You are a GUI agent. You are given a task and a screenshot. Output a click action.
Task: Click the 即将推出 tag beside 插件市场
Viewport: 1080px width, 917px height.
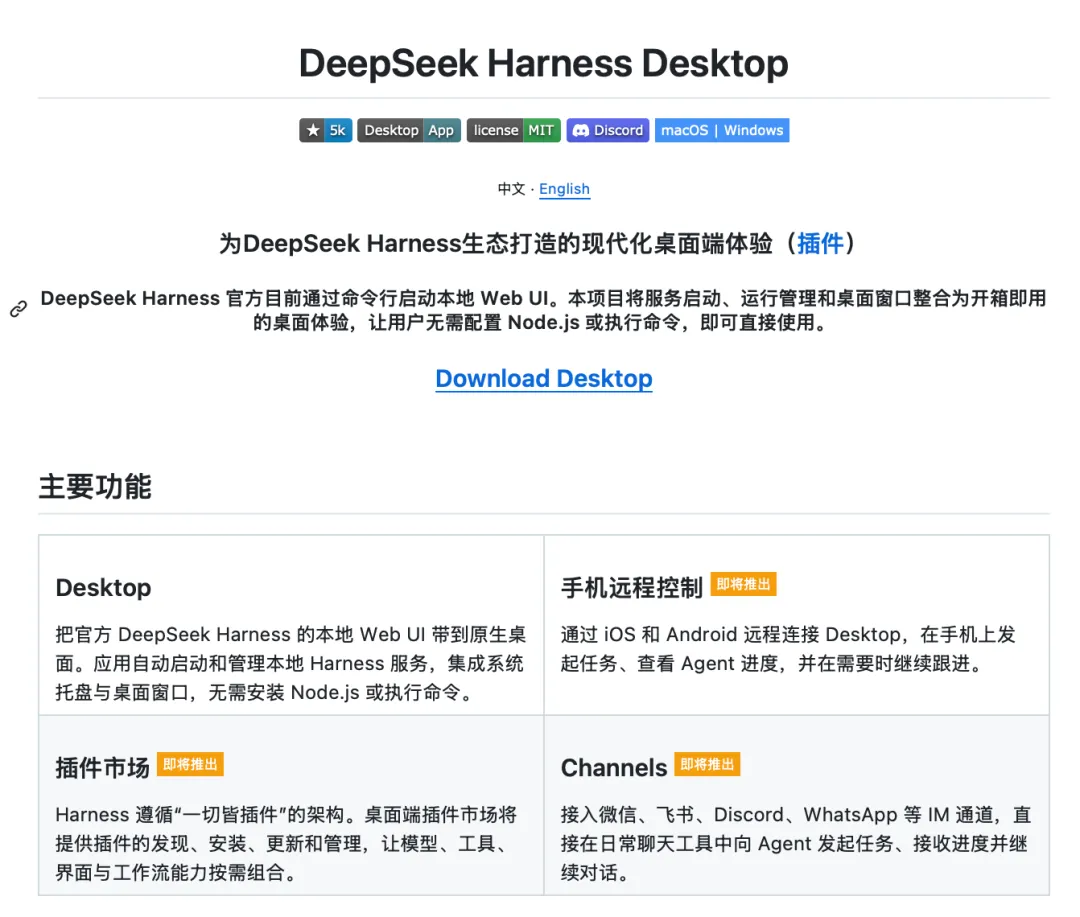pyautogui.click(x=190, y=765)
